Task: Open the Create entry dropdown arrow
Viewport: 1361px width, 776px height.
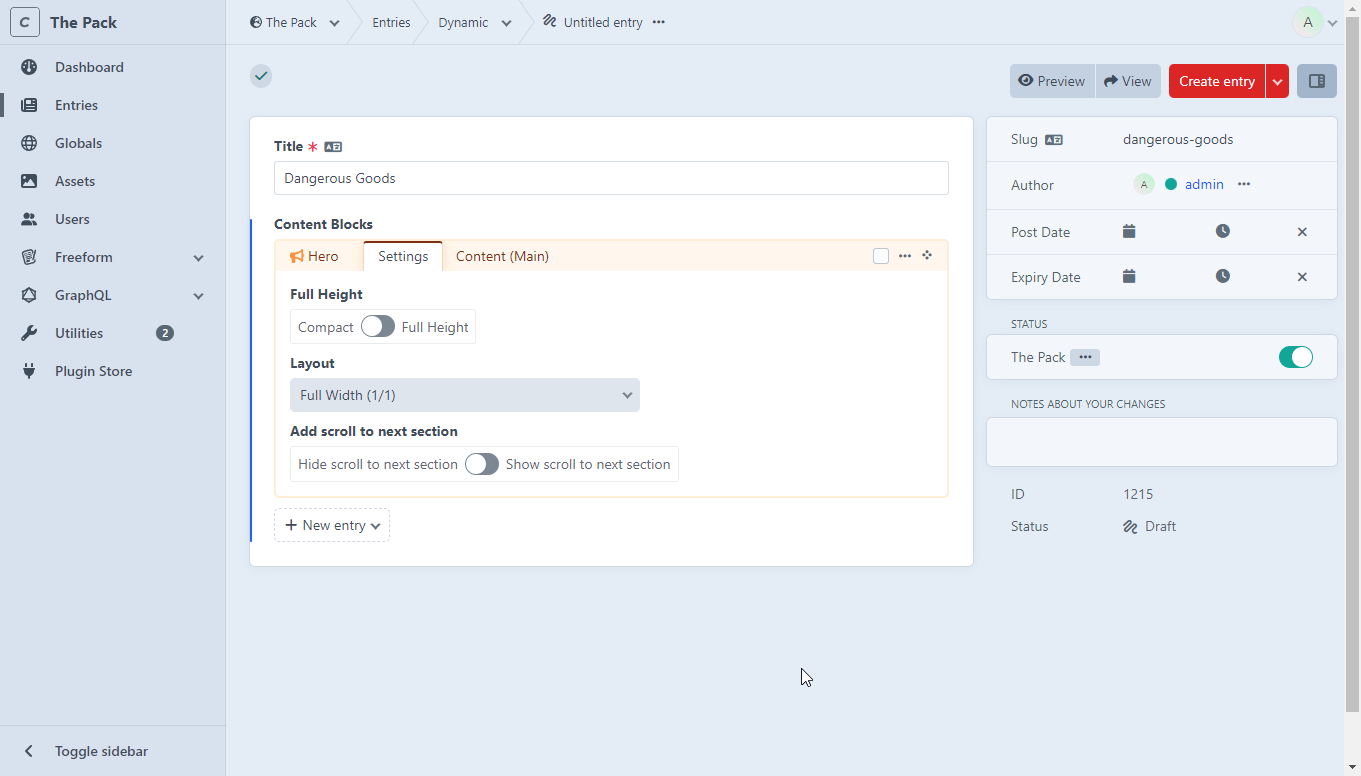Action: 1277,81
